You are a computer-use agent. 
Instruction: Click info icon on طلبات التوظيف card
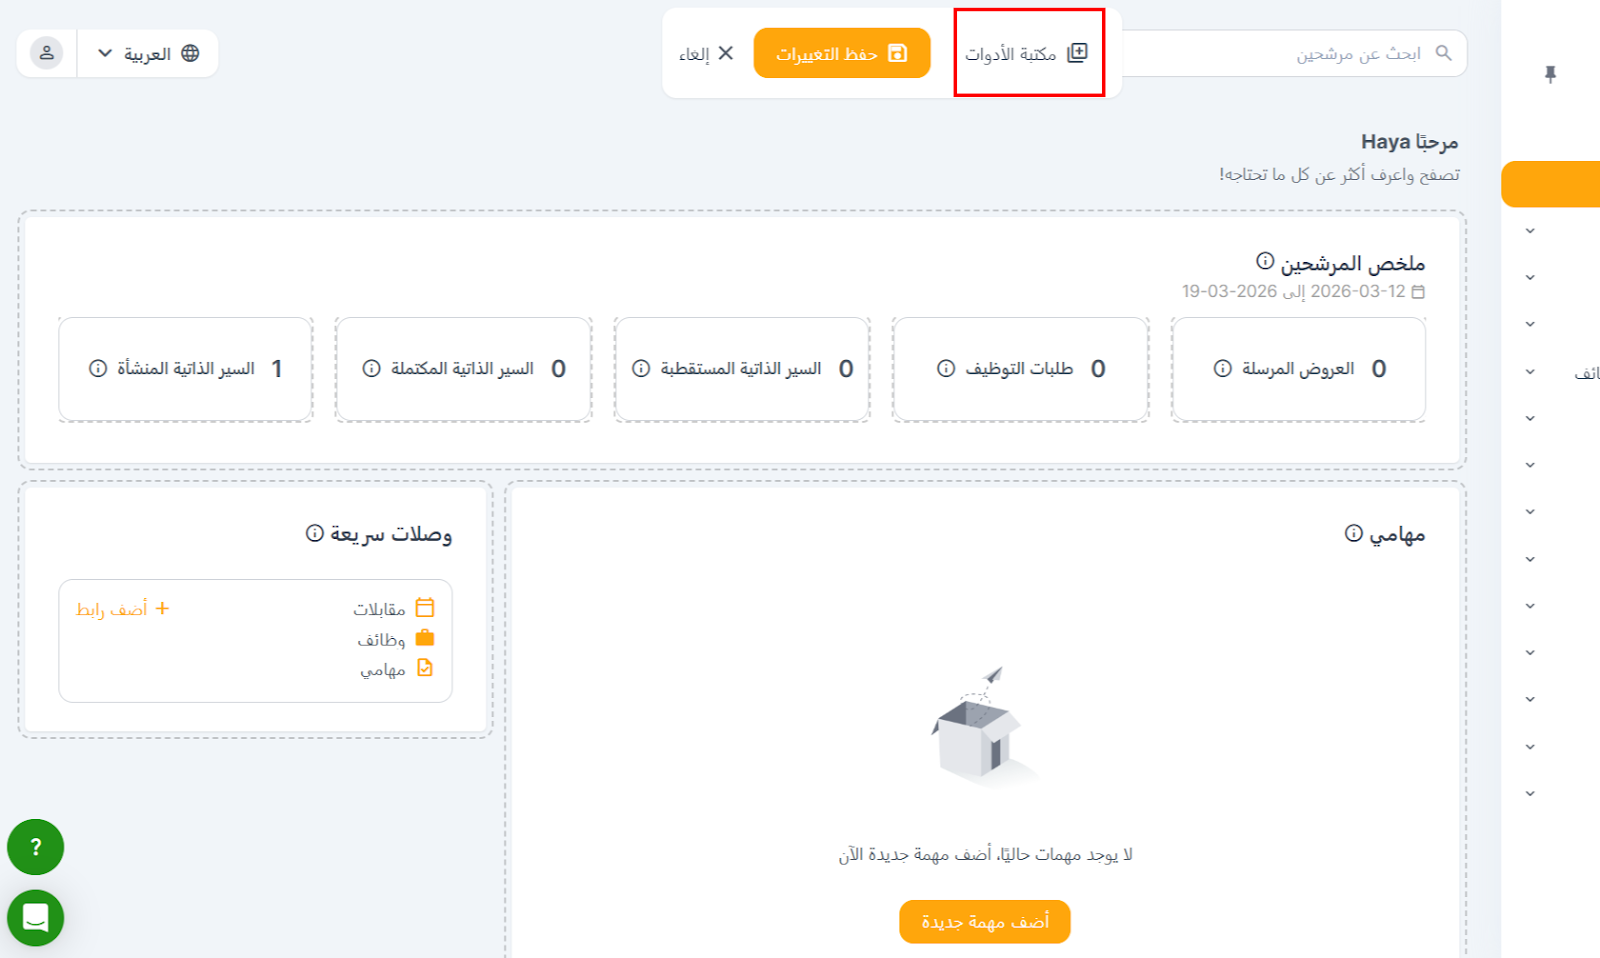click(945, 369)
